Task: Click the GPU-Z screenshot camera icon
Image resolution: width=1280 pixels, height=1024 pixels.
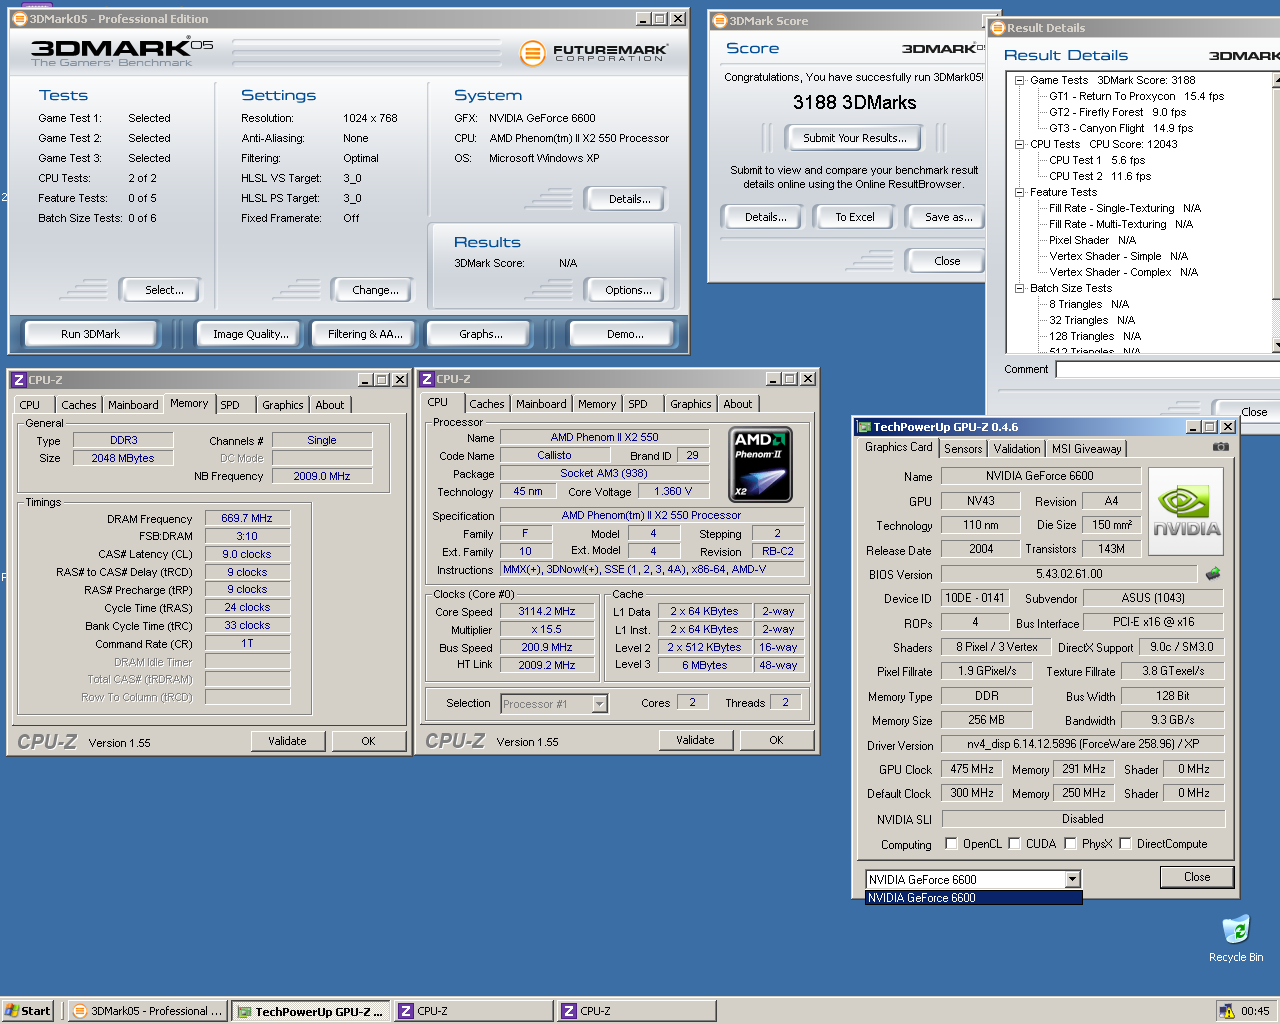Action: coord(1221,447)
